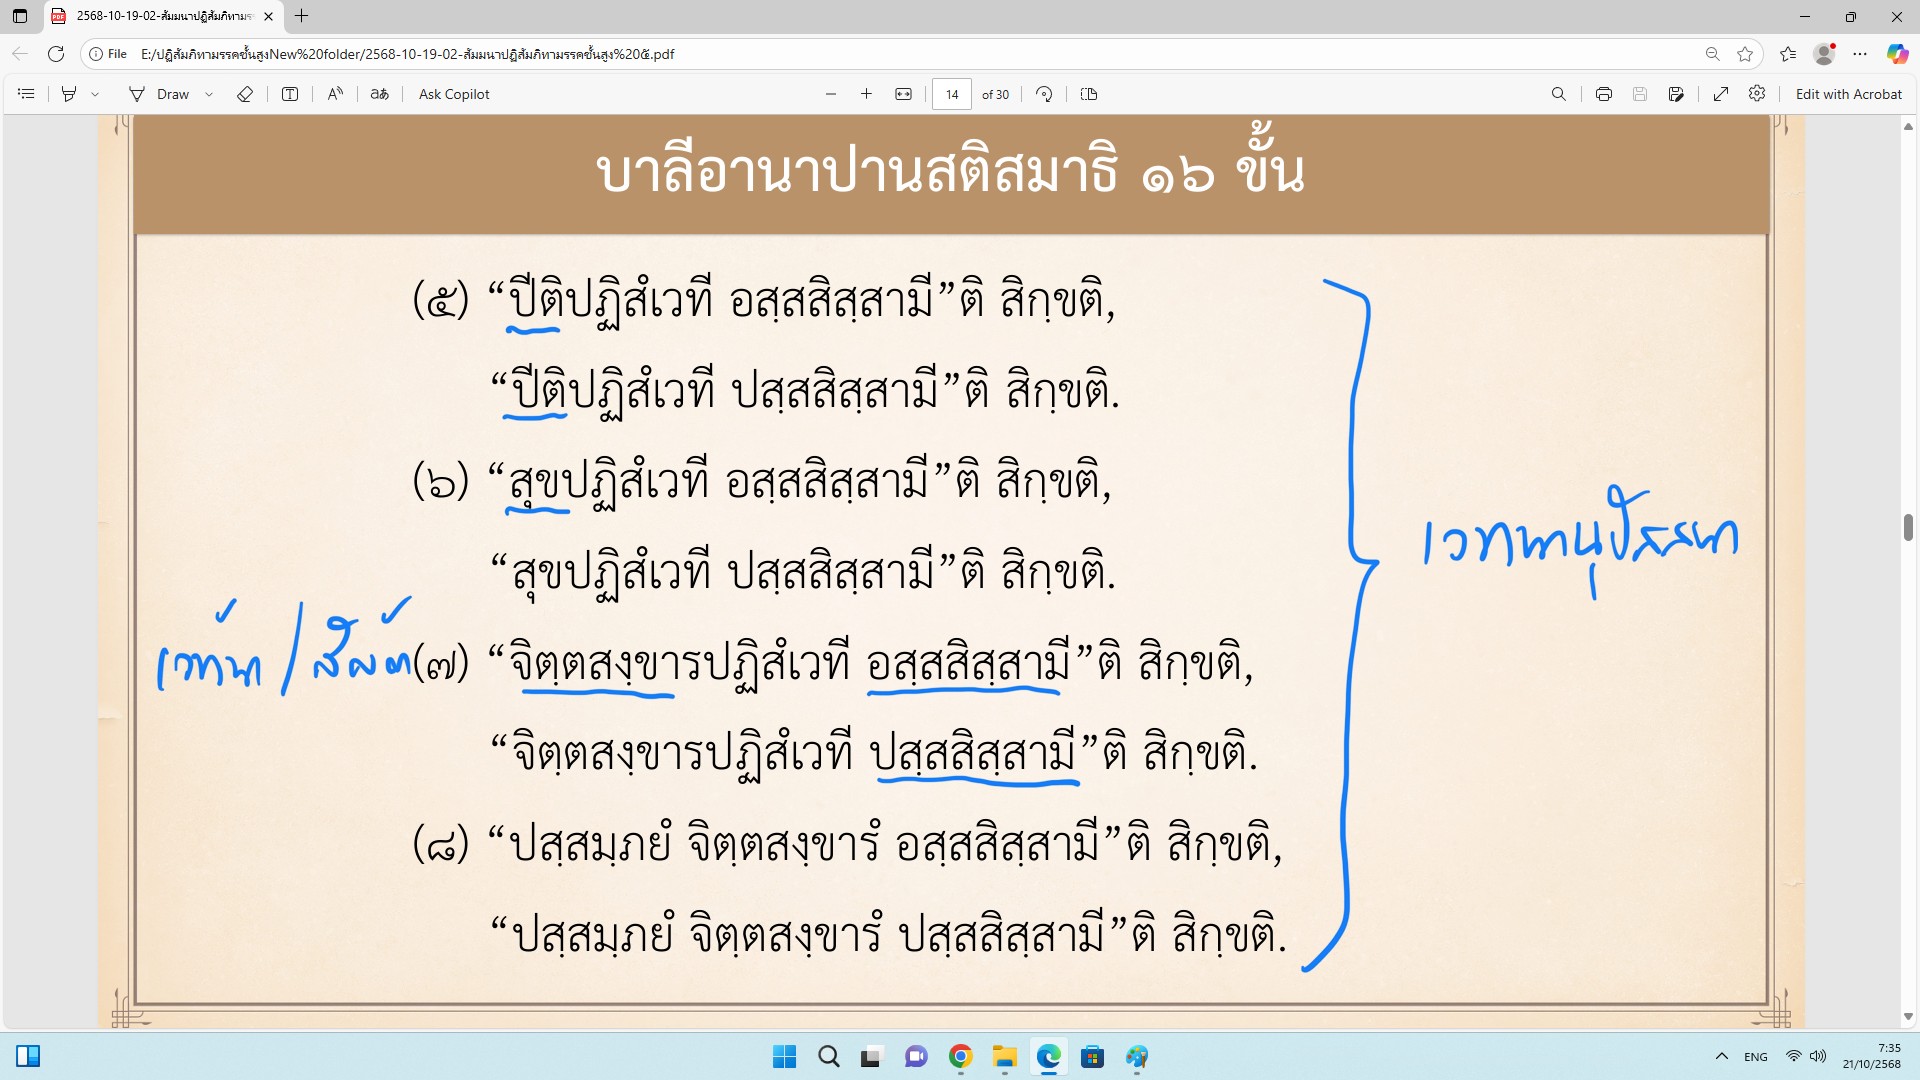Select the Erase tool
This screenshot has height=1080, width=1920.
click(x=245, y=94)
